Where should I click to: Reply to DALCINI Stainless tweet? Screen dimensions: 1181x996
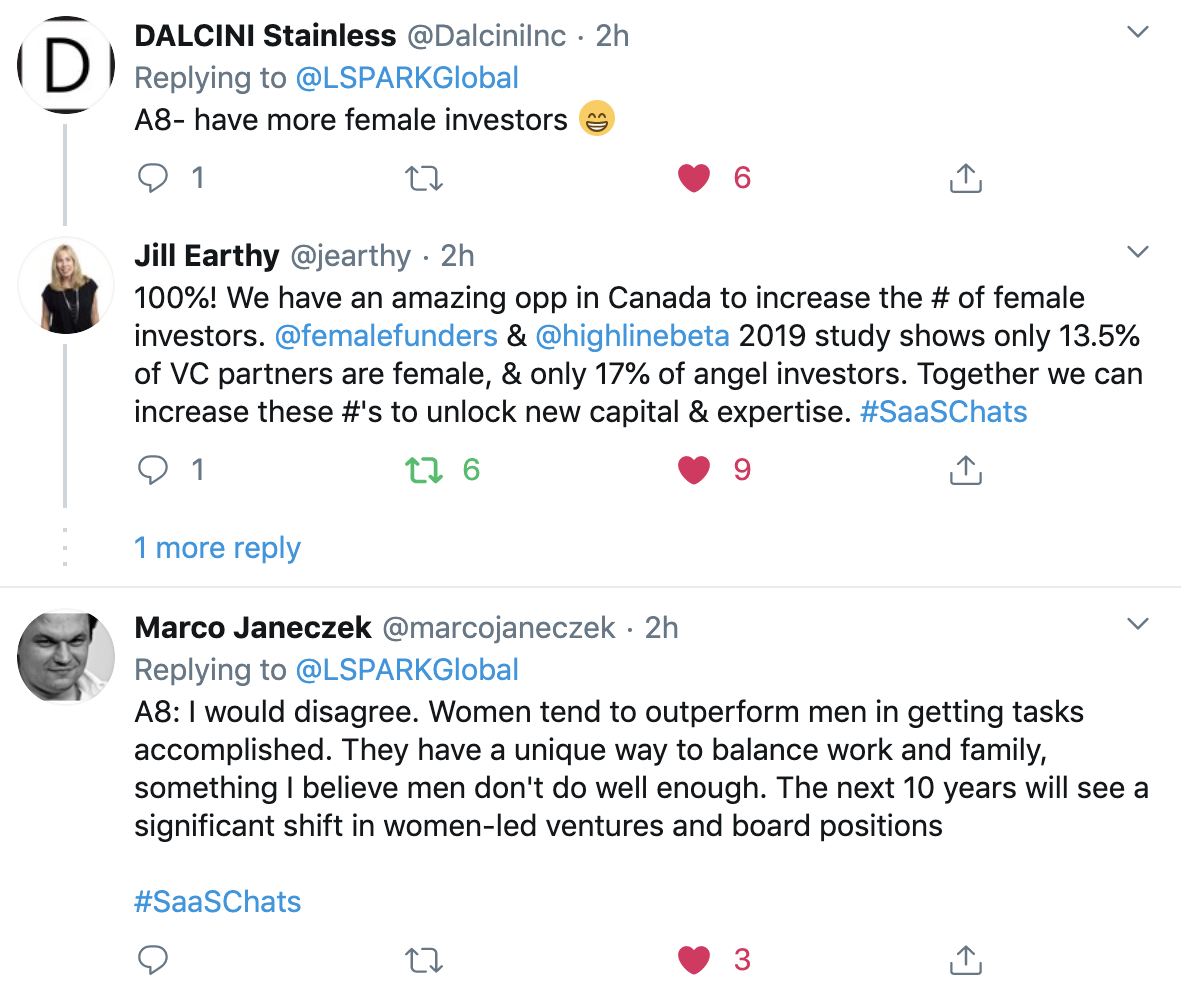coord(153,178)
